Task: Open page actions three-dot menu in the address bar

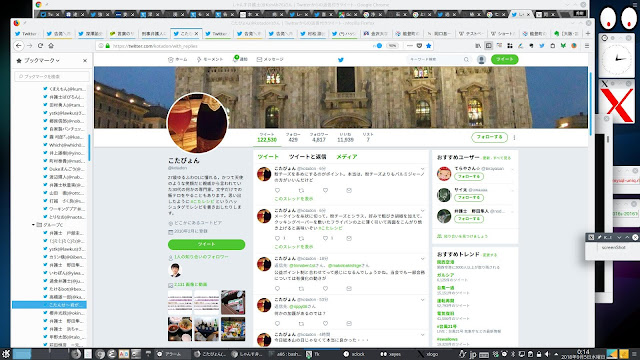Action: click(x=410, y=46)
